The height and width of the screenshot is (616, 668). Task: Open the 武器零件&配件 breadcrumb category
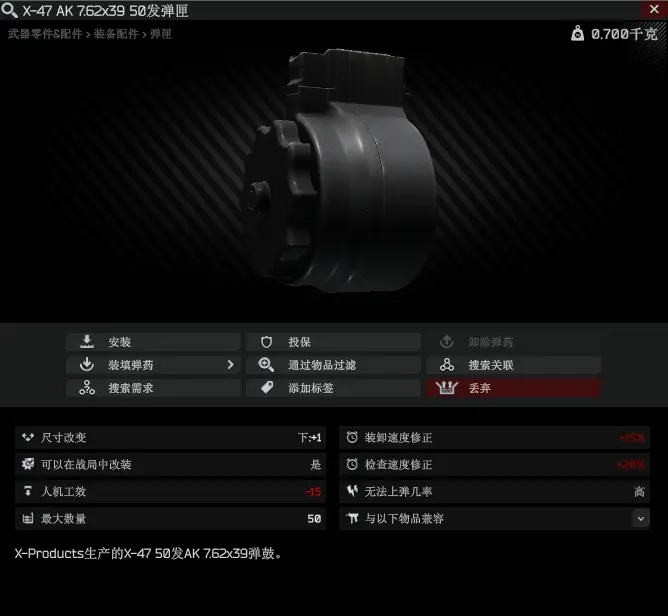pyautogui.click(x=45, y=34)
